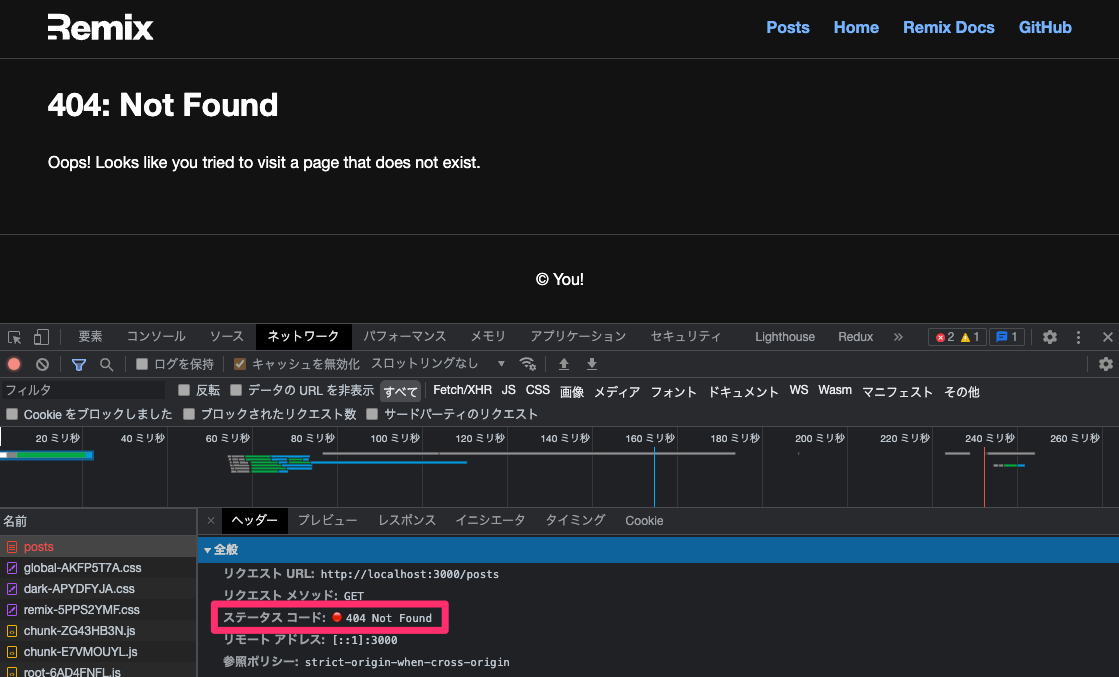Go to Home link
This screenshot has width=1119, height=677.
pyautogui.click(x=856, y=27)
